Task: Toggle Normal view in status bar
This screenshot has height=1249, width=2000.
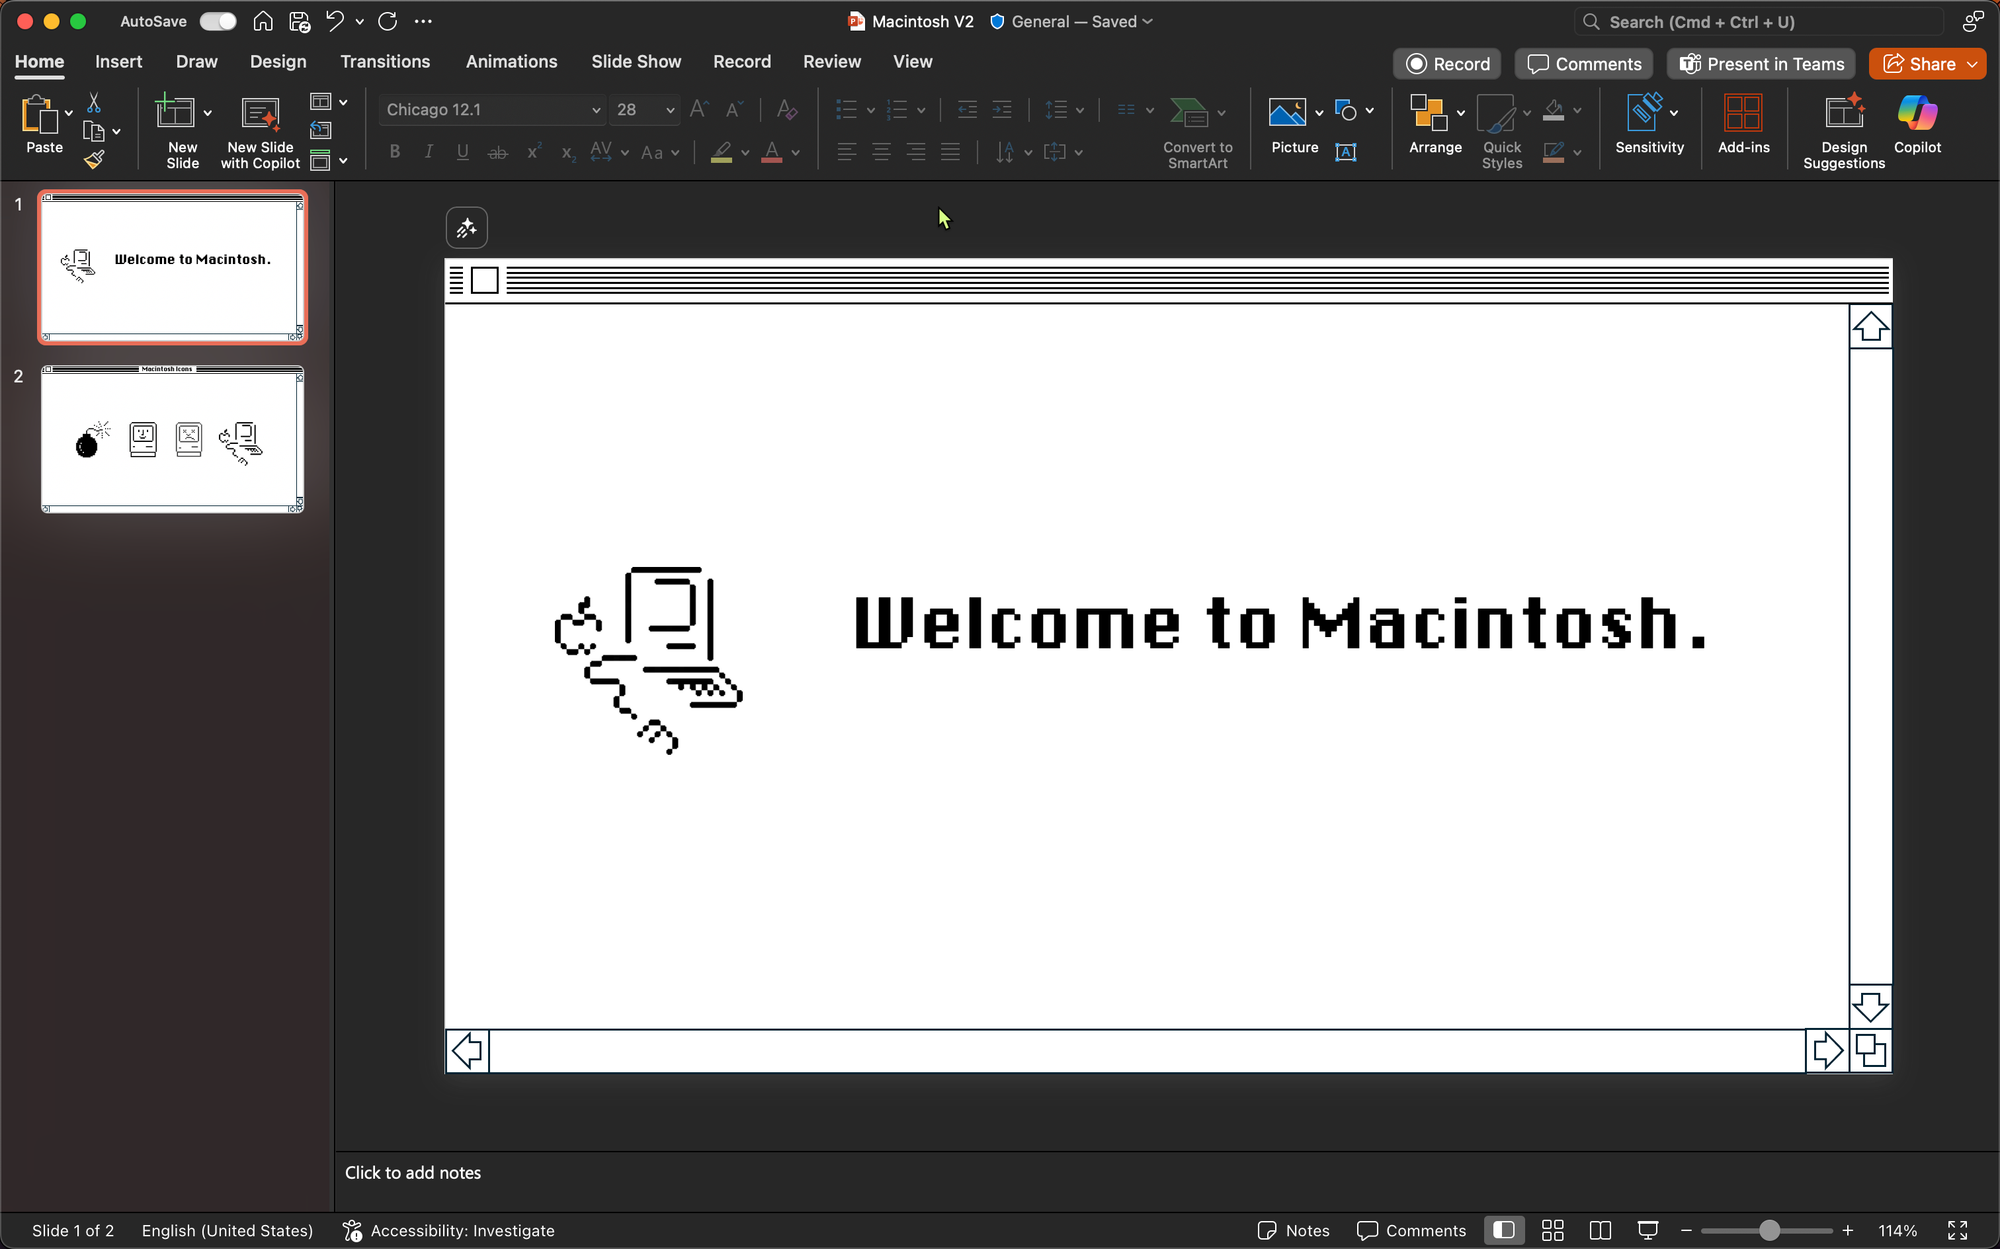Action: click(x=1504, y=1230)
